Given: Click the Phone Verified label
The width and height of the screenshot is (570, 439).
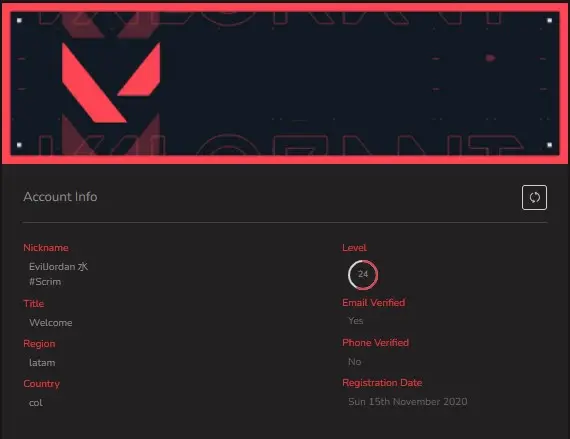Looking at the screenshot, I should click(x=376, y=343).
